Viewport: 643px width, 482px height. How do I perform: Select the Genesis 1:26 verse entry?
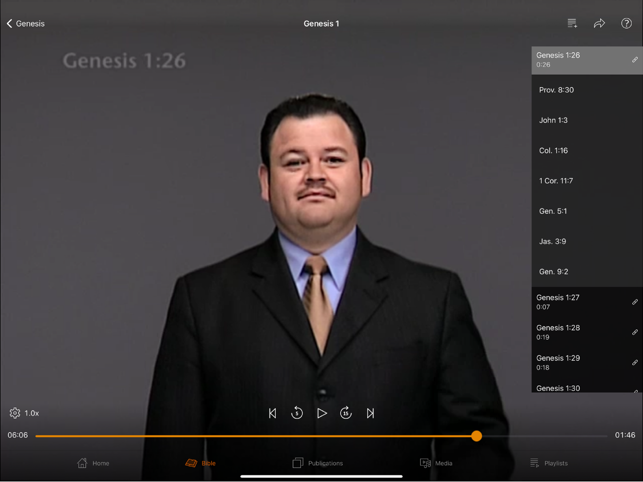[x=587, y=60]
